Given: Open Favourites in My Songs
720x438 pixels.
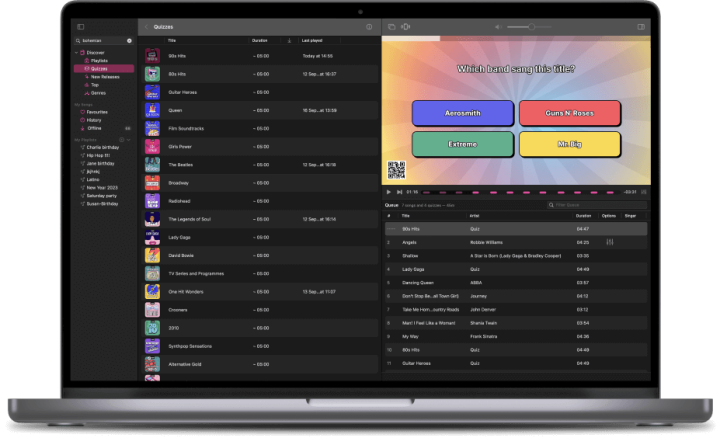Looking at the screenshot, I should click(97, 112).
